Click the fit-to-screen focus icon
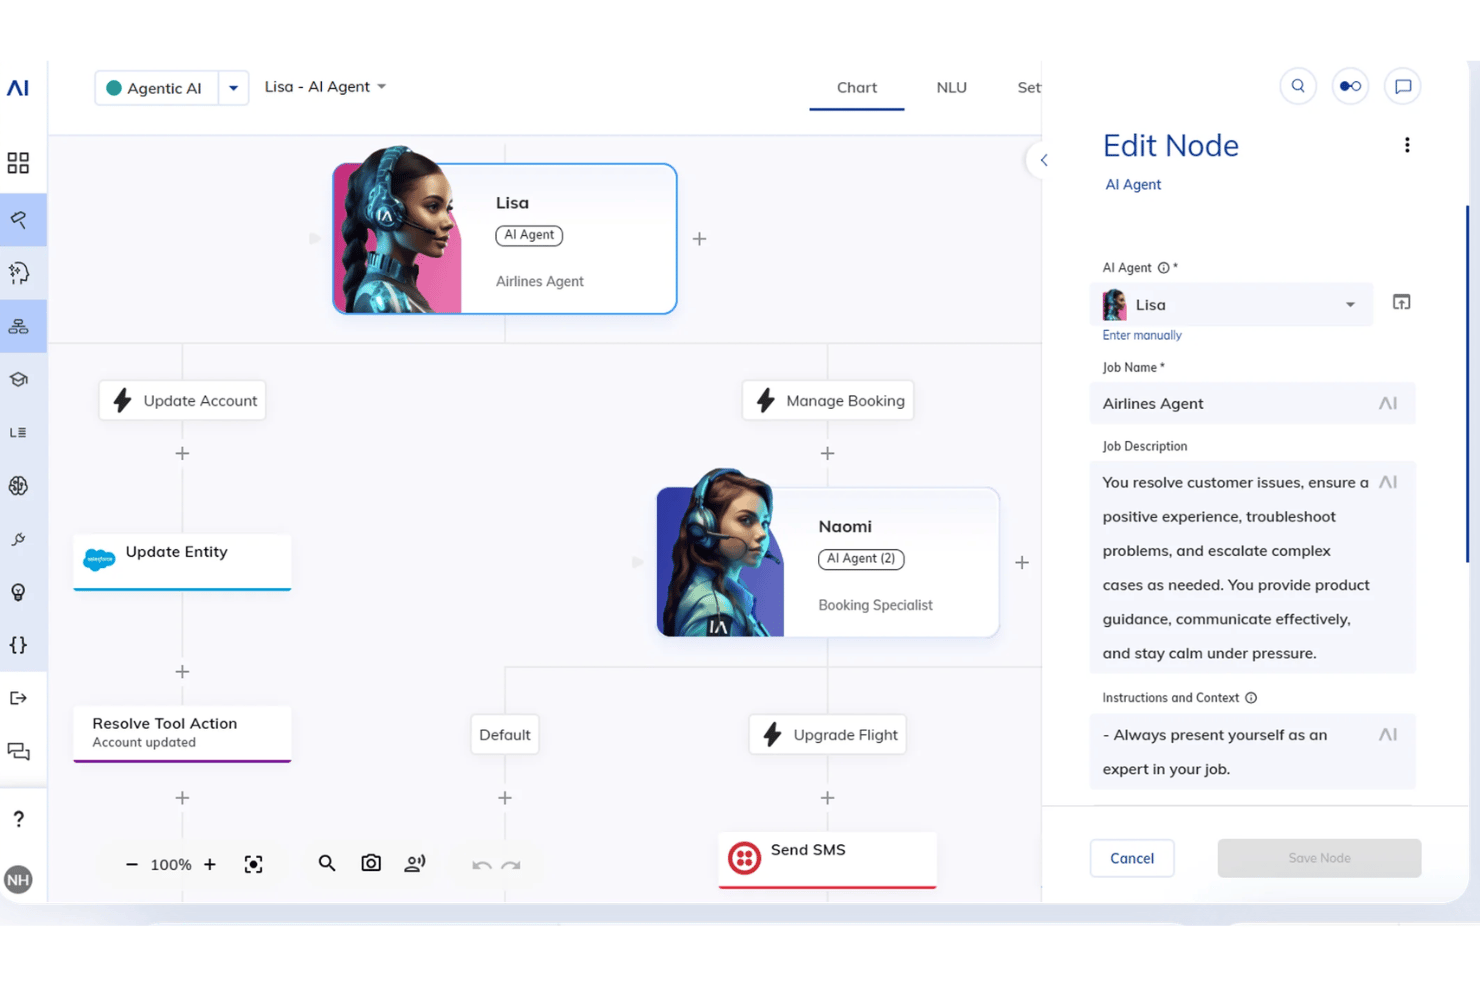The height and width of the screenshot is (987, 1480). pyautogui.click(x=253, y=864)
